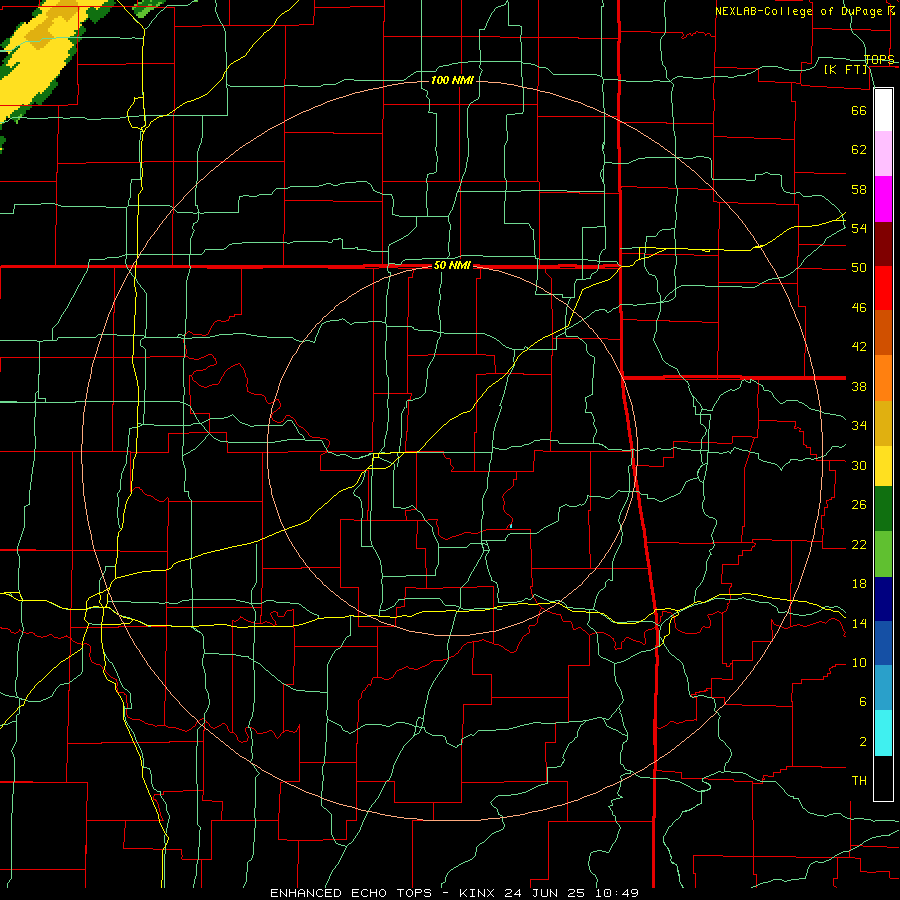Click the light pink legend swatch
This screenshot has width=900, height=900.
point(883,154)
